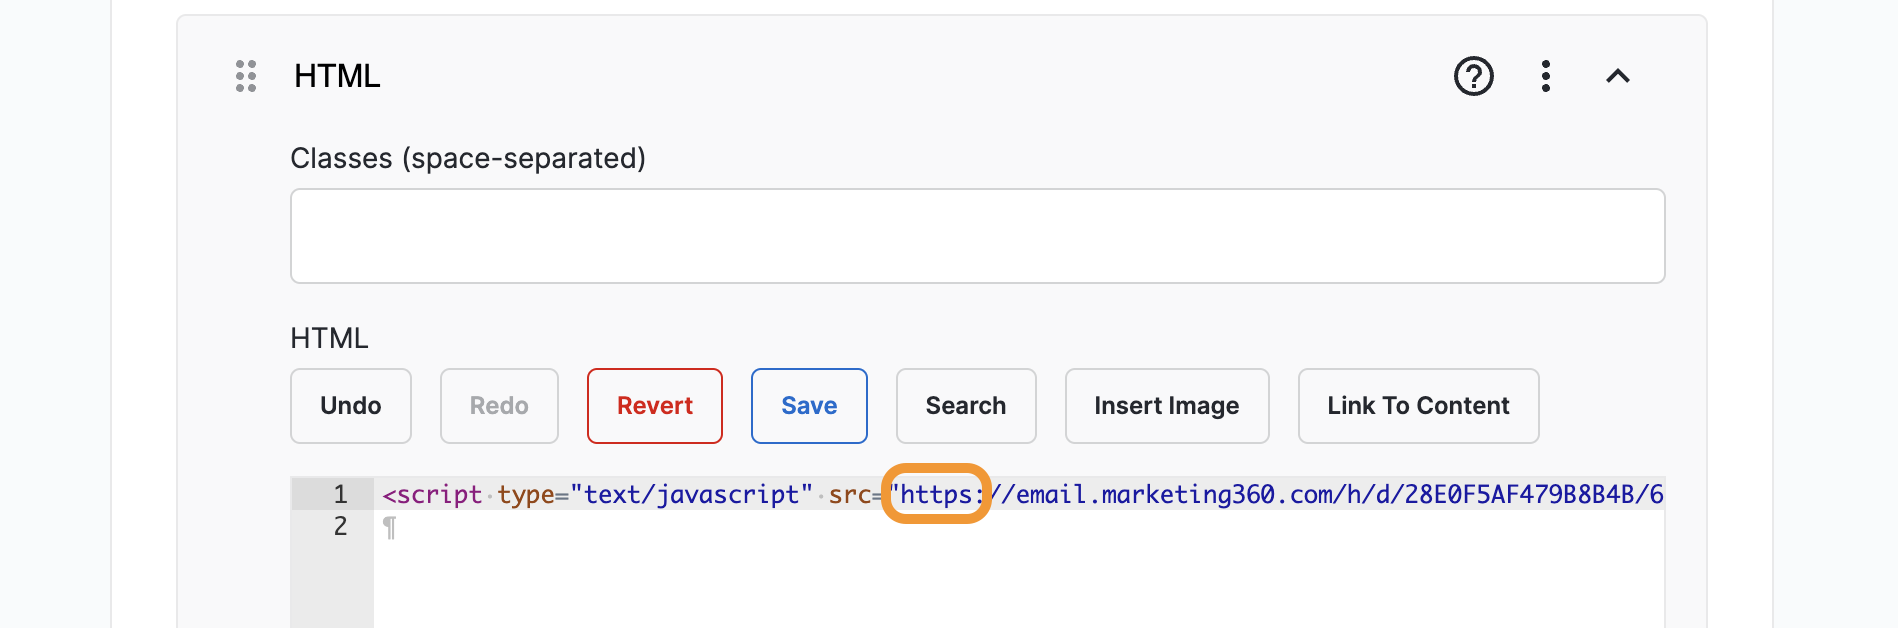Click line number 1 in the gutter
Viewport: 1898px width, 628px height.
click(x=340, y=494)
